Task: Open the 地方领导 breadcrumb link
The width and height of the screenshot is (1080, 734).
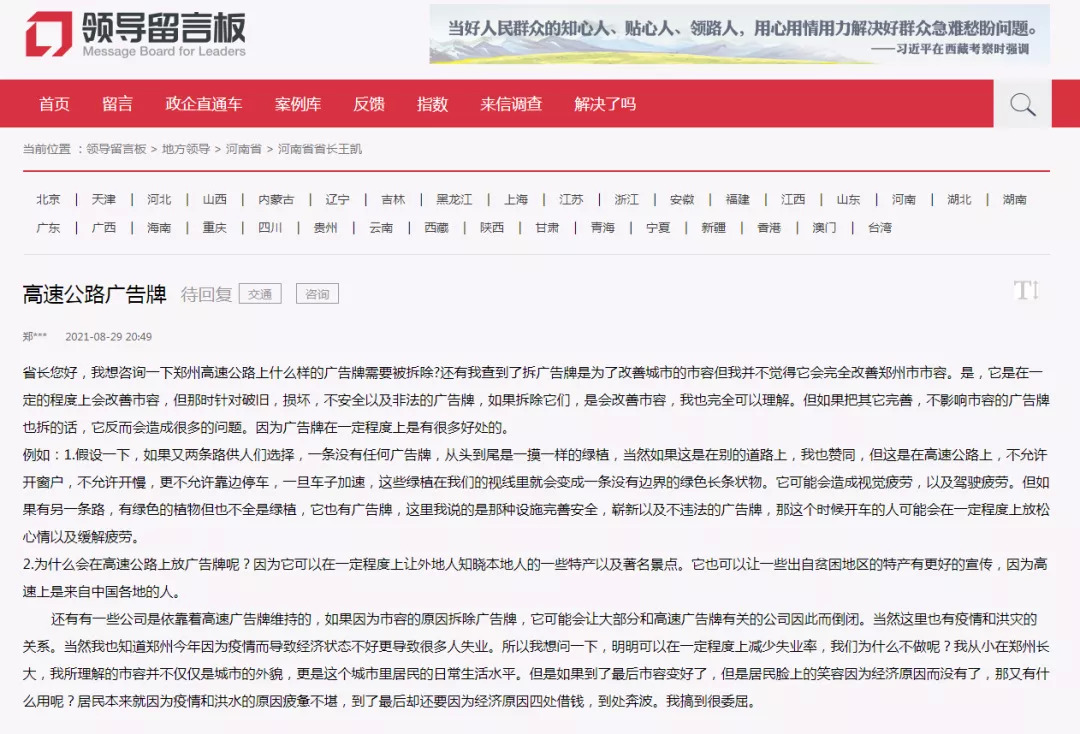Action: [186, 149]
